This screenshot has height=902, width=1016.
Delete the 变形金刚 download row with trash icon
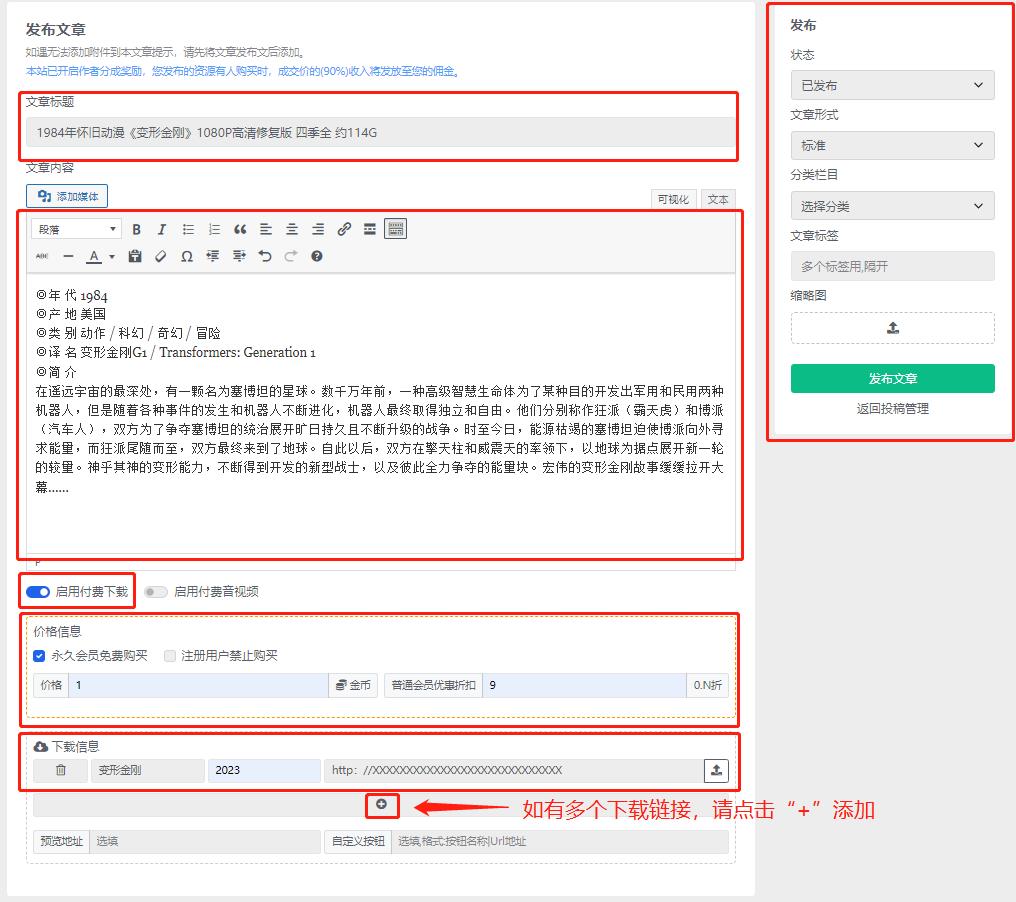(60, 770)
